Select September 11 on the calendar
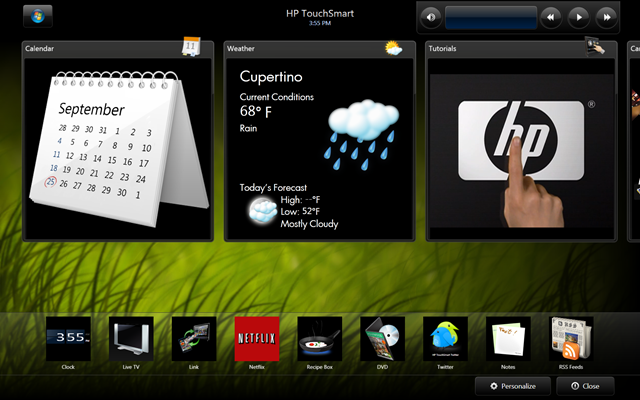Viewport: 640px width, 400px height. pos(56,154)
